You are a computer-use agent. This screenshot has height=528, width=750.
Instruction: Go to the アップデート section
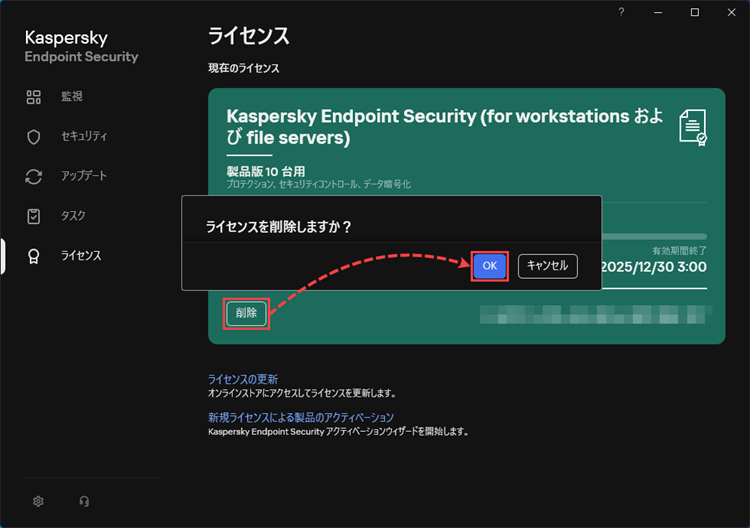coord(84,176)
